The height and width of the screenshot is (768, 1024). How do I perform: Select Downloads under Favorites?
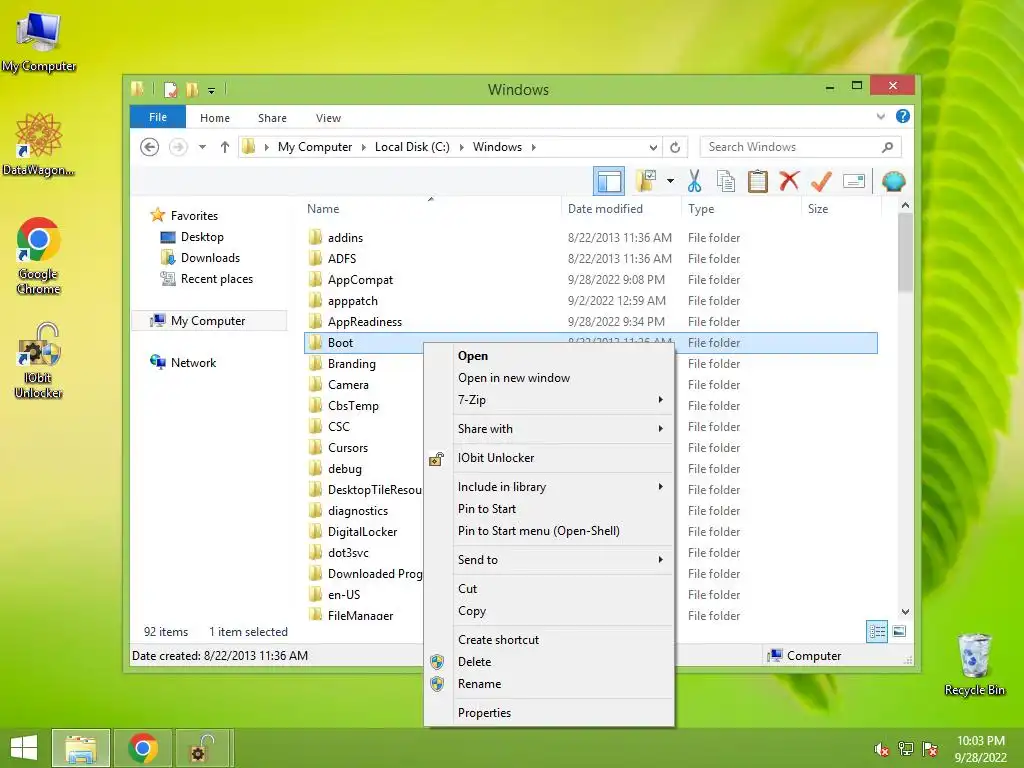pyautogui.click(x=210, y=258)
